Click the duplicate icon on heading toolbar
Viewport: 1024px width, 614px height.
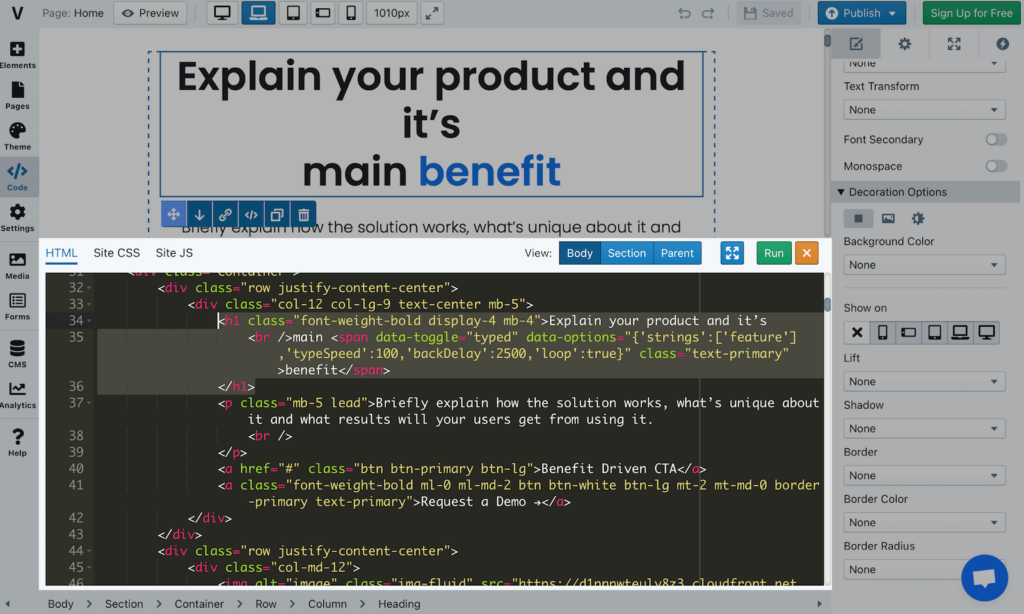[x=277, y=214]
